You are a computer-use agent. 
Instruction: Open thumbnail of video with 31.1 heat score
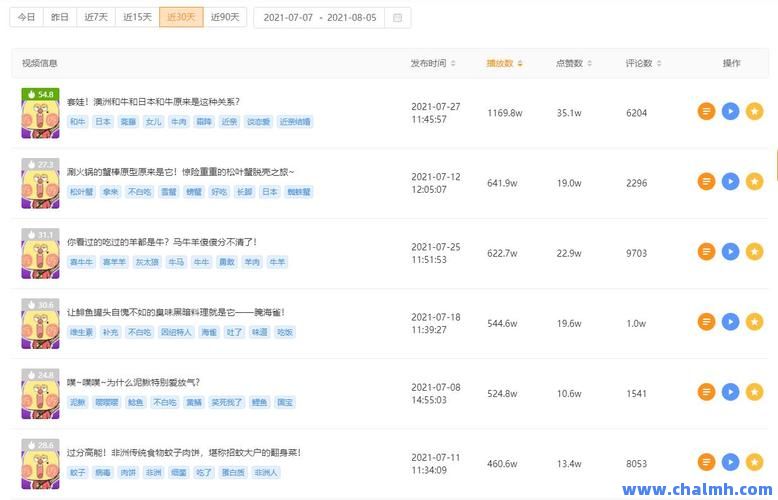[x=40, y=253]
